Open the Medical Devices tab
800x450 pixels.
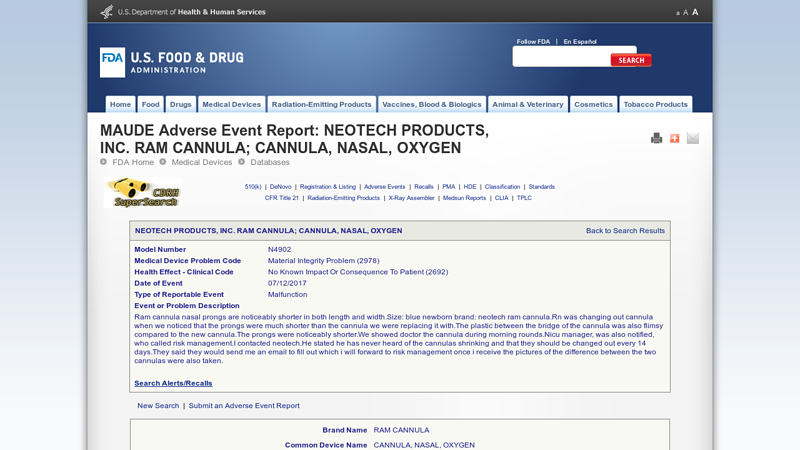[232, 104]
